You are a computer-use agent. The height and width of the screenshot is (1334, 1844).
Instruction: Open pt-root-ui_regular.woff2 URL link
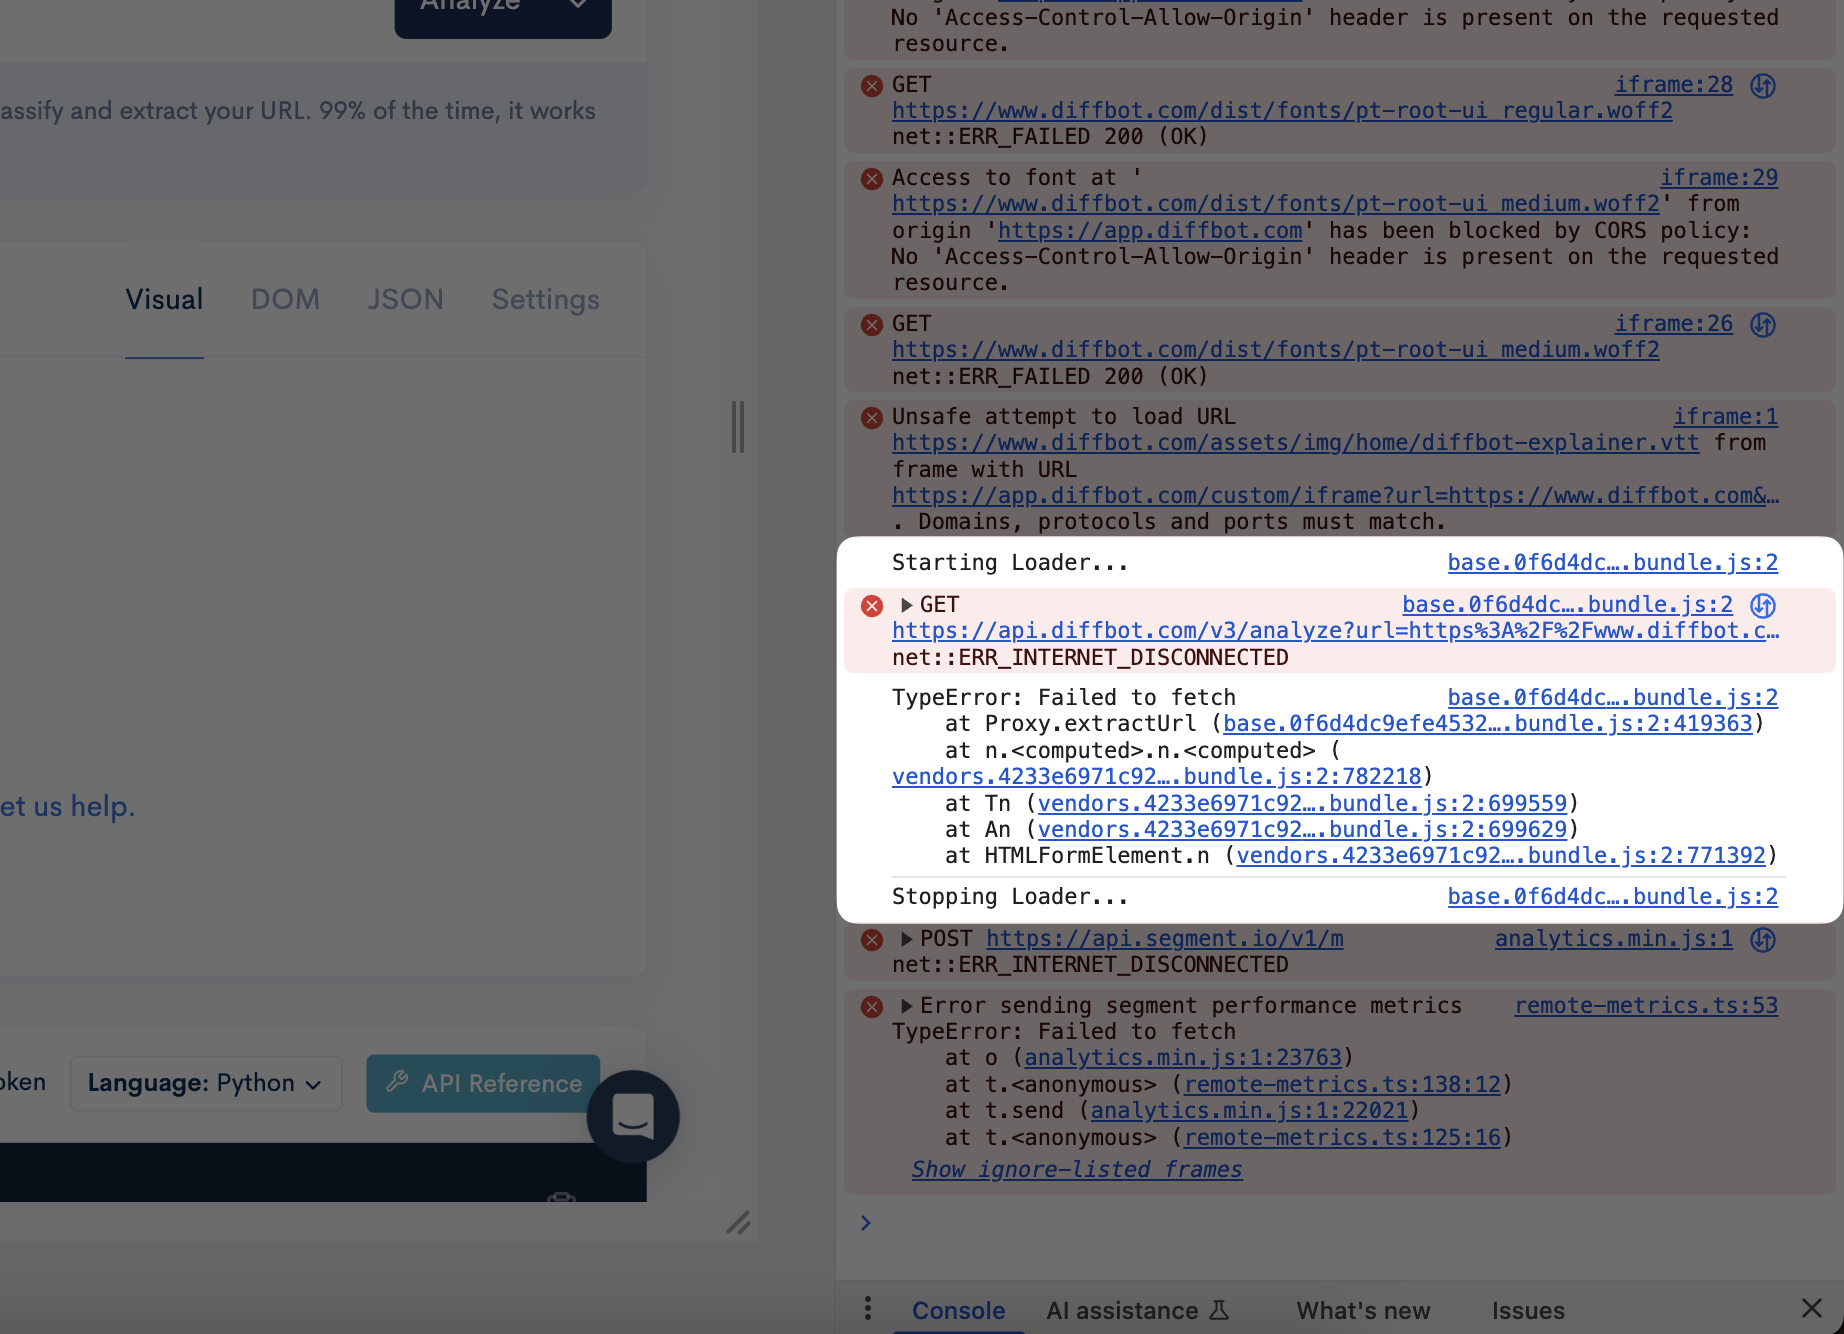point(1282,111)
